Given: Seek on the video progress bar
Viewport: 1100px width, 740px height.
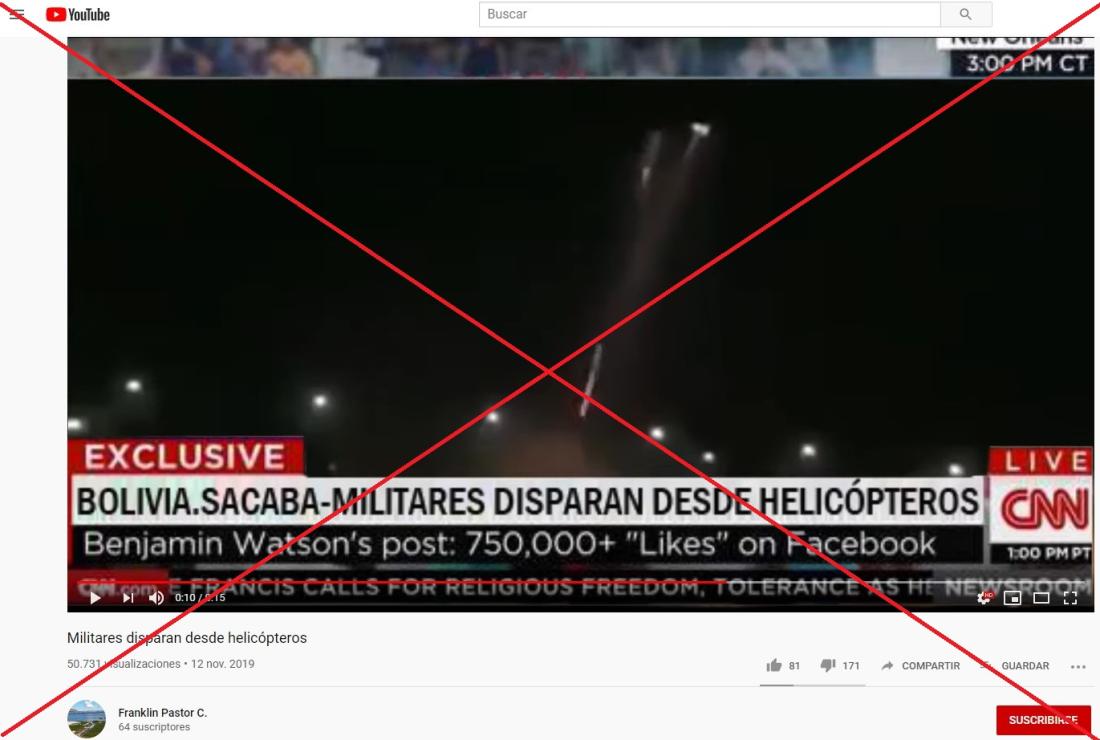Looking at the screenshot, I should 580,581.
